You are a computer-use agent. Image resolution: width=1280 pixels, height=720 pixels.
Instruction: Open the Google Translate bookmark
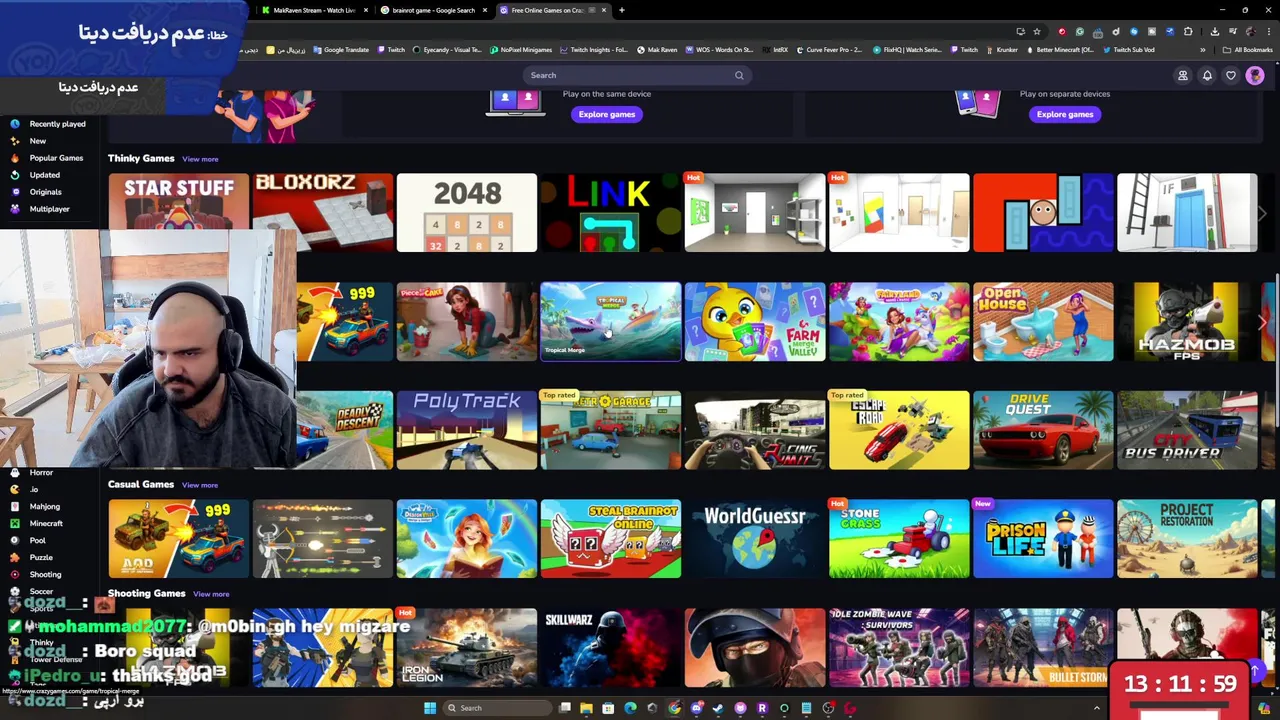[341, 50]
